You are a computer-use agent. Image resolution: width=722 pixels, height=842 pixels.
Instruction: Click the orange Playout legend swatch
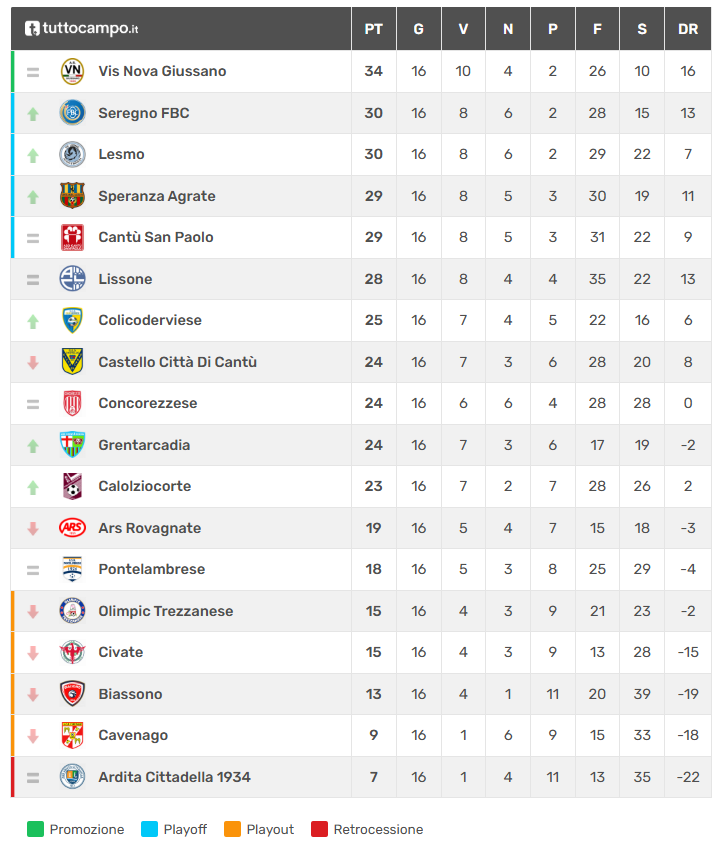[233, 829]
